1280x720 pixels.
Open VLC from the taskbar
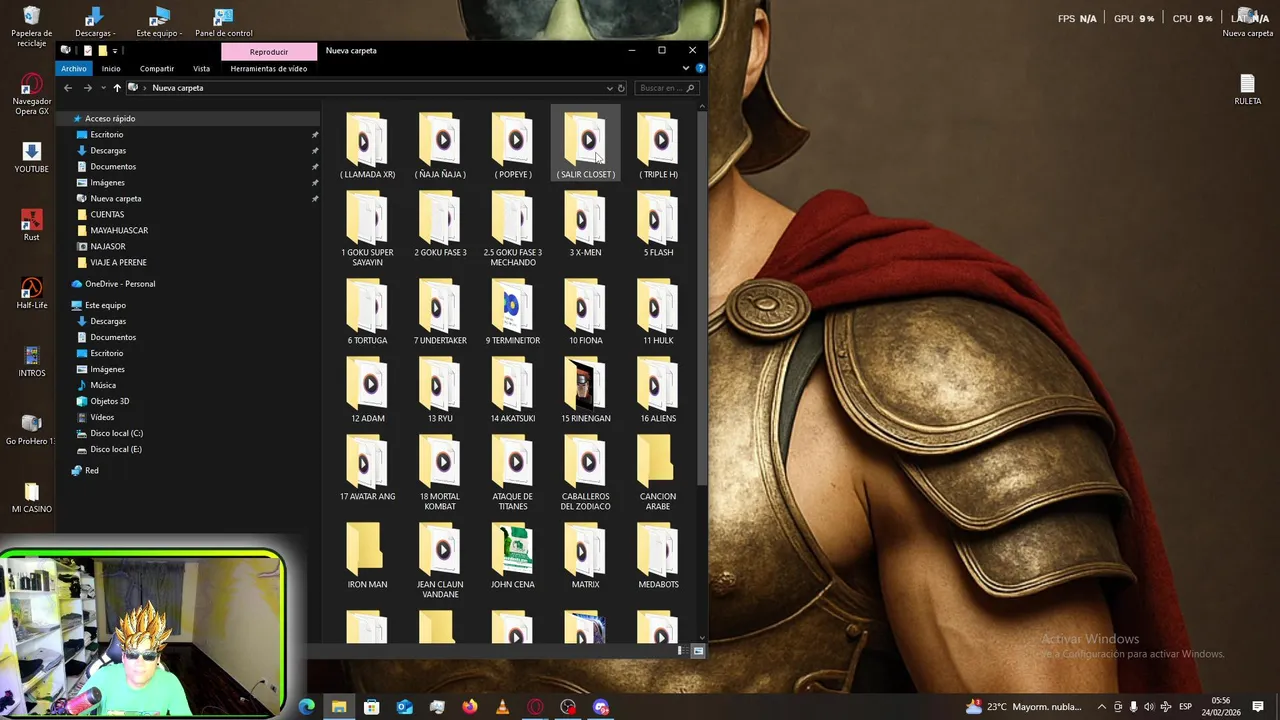(x=502, y=707)
